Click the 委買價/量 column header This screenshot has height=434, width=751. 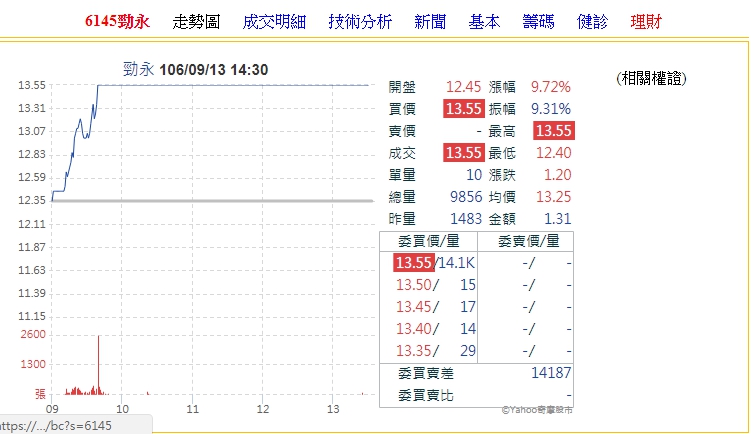click(x=429, y=241)
